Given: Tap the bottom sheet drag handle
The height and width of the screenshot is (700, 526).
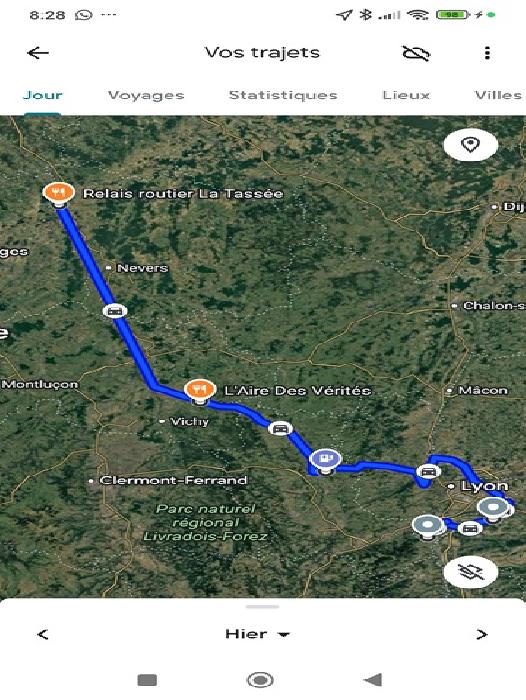Looking at the screenshot, I should pyautogui.click(x=263, y=607).
